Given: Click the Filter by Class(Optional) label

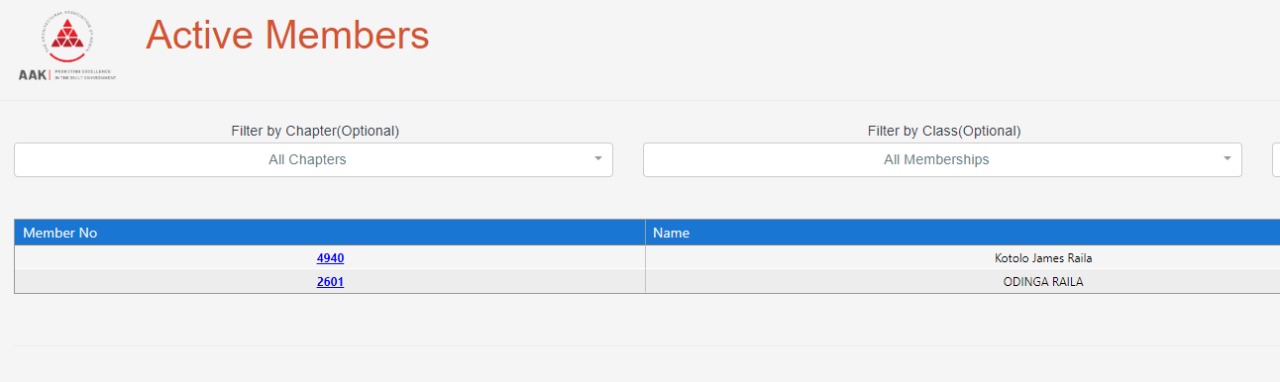Looking at the screenshot, I should coord(944,131).
